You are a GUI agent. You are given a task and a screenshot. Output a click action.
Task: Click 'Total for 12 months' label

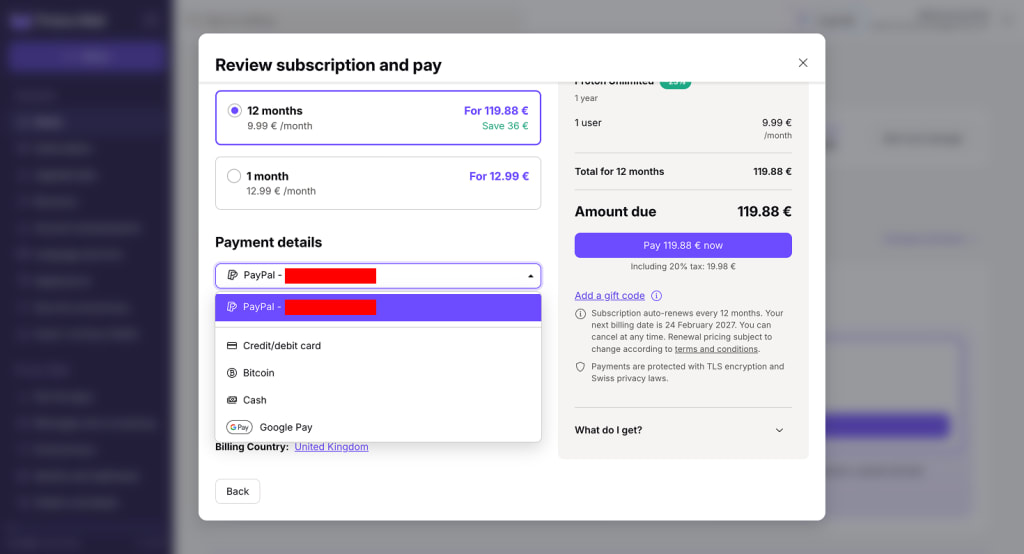pyautogui.click(x=619, y=171)
